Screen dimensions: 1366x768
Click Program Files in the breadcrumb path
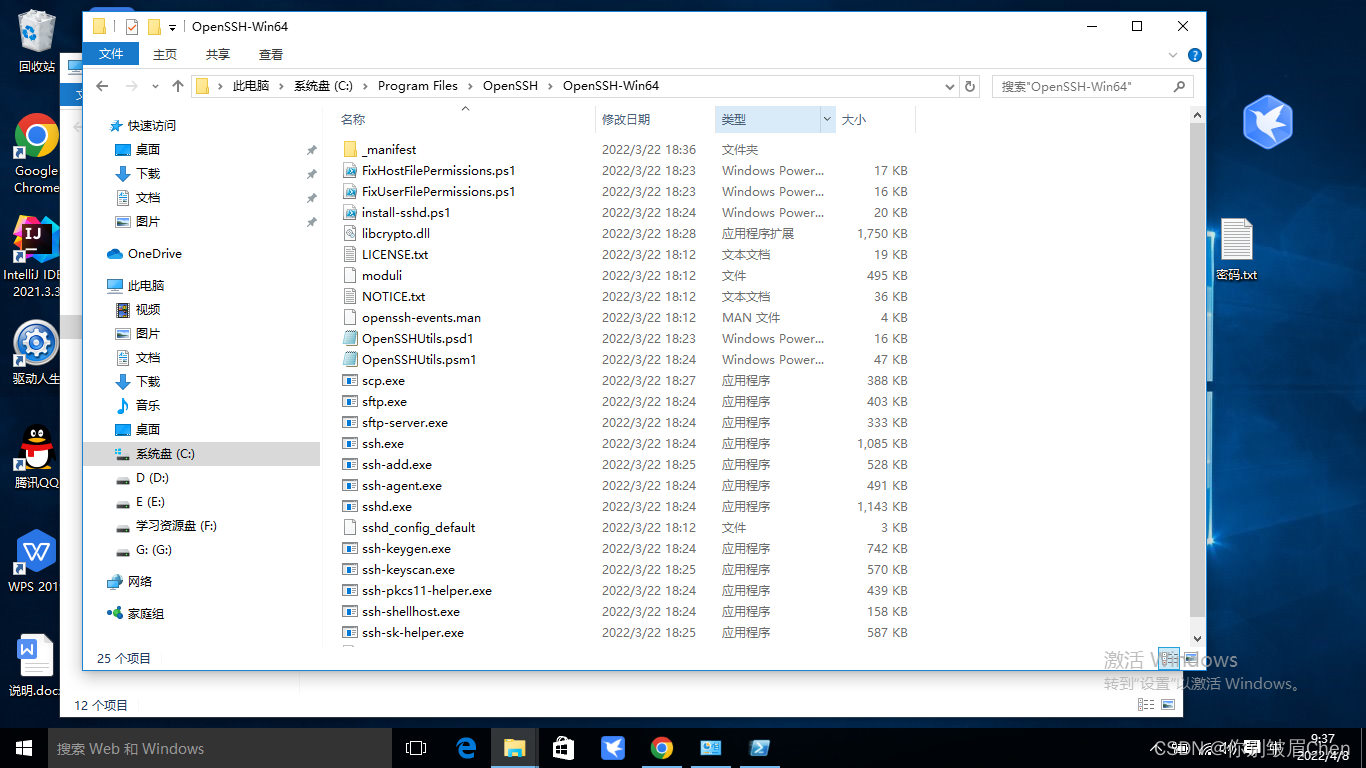(x=417, y=86)
